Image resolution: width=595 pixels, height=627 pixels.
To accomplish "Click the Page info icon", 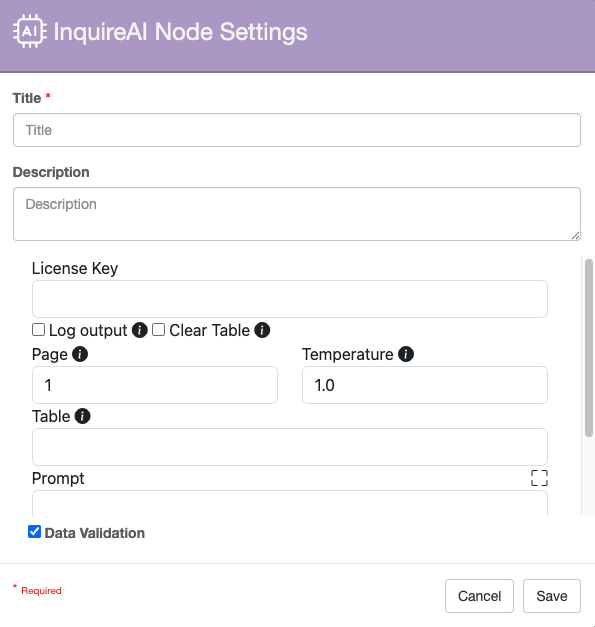I will (80, 354).
